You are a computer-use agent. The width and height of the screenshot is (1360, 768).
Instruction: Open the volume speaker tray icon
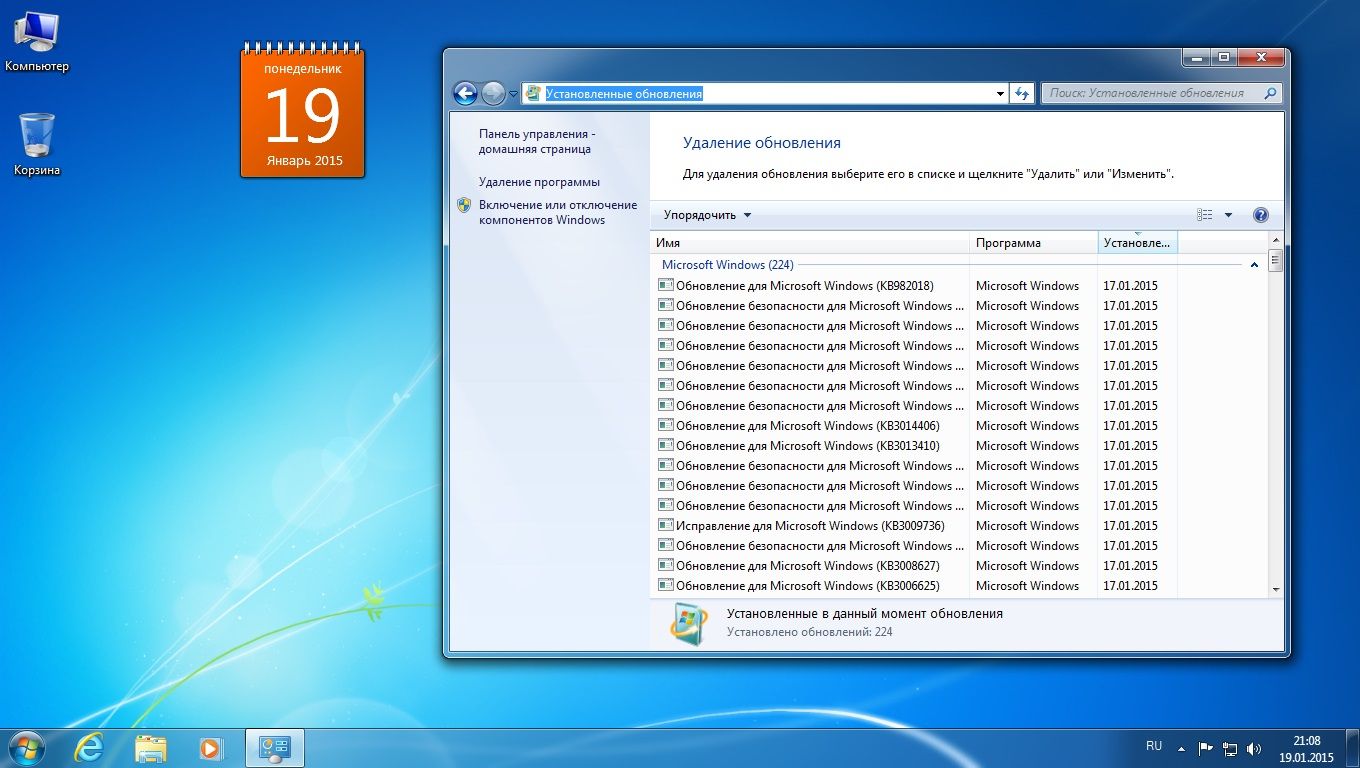click(x=1254, y=748)
